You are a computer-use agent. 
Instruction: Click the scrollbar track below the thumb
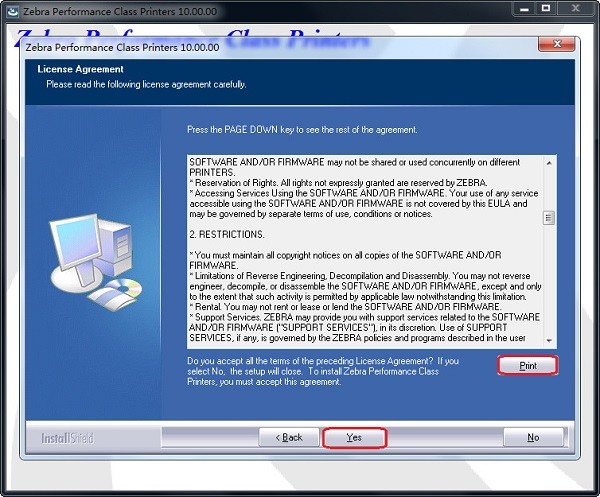pyautogui.click(x=548, y=290)
